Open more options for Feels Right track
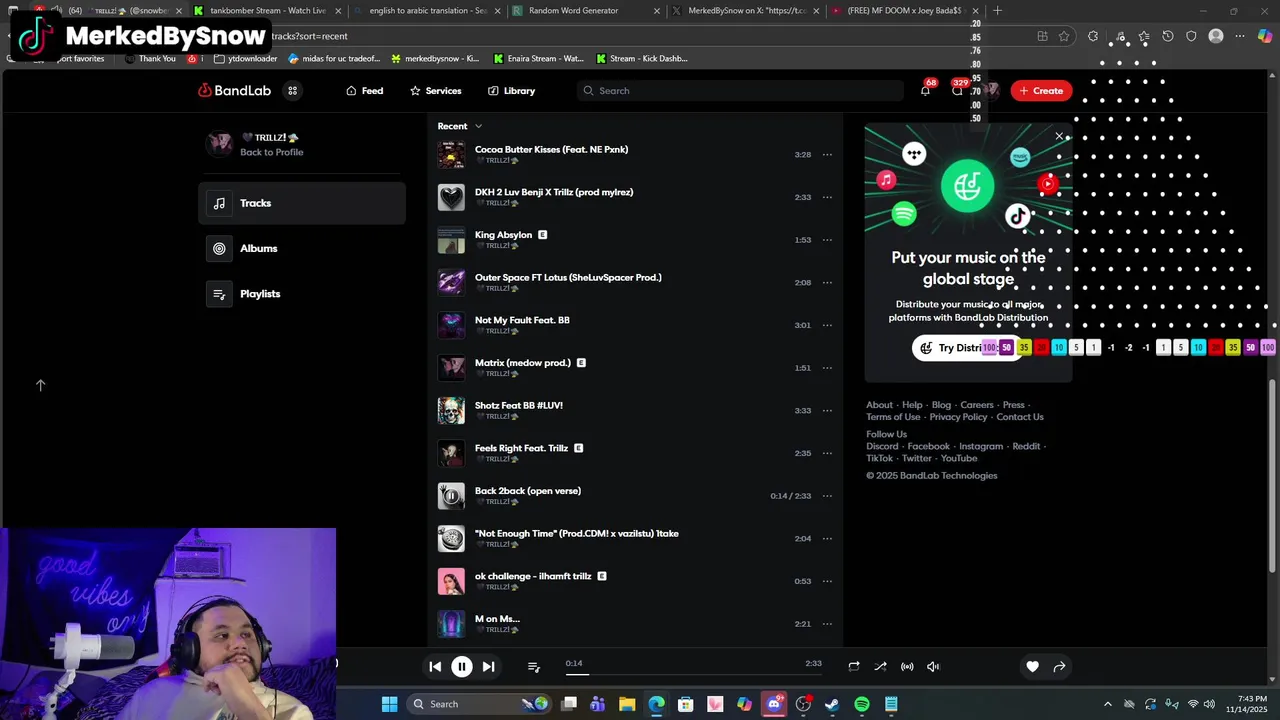 tap(827, 454)
